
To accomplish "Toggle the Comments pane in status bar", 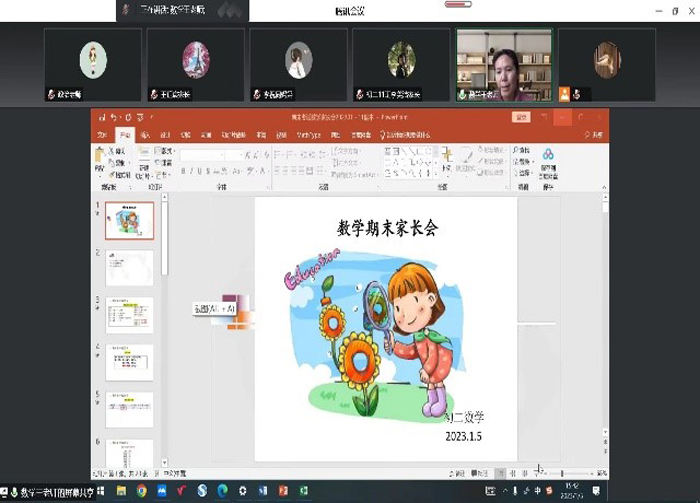I will pos(480,473).
